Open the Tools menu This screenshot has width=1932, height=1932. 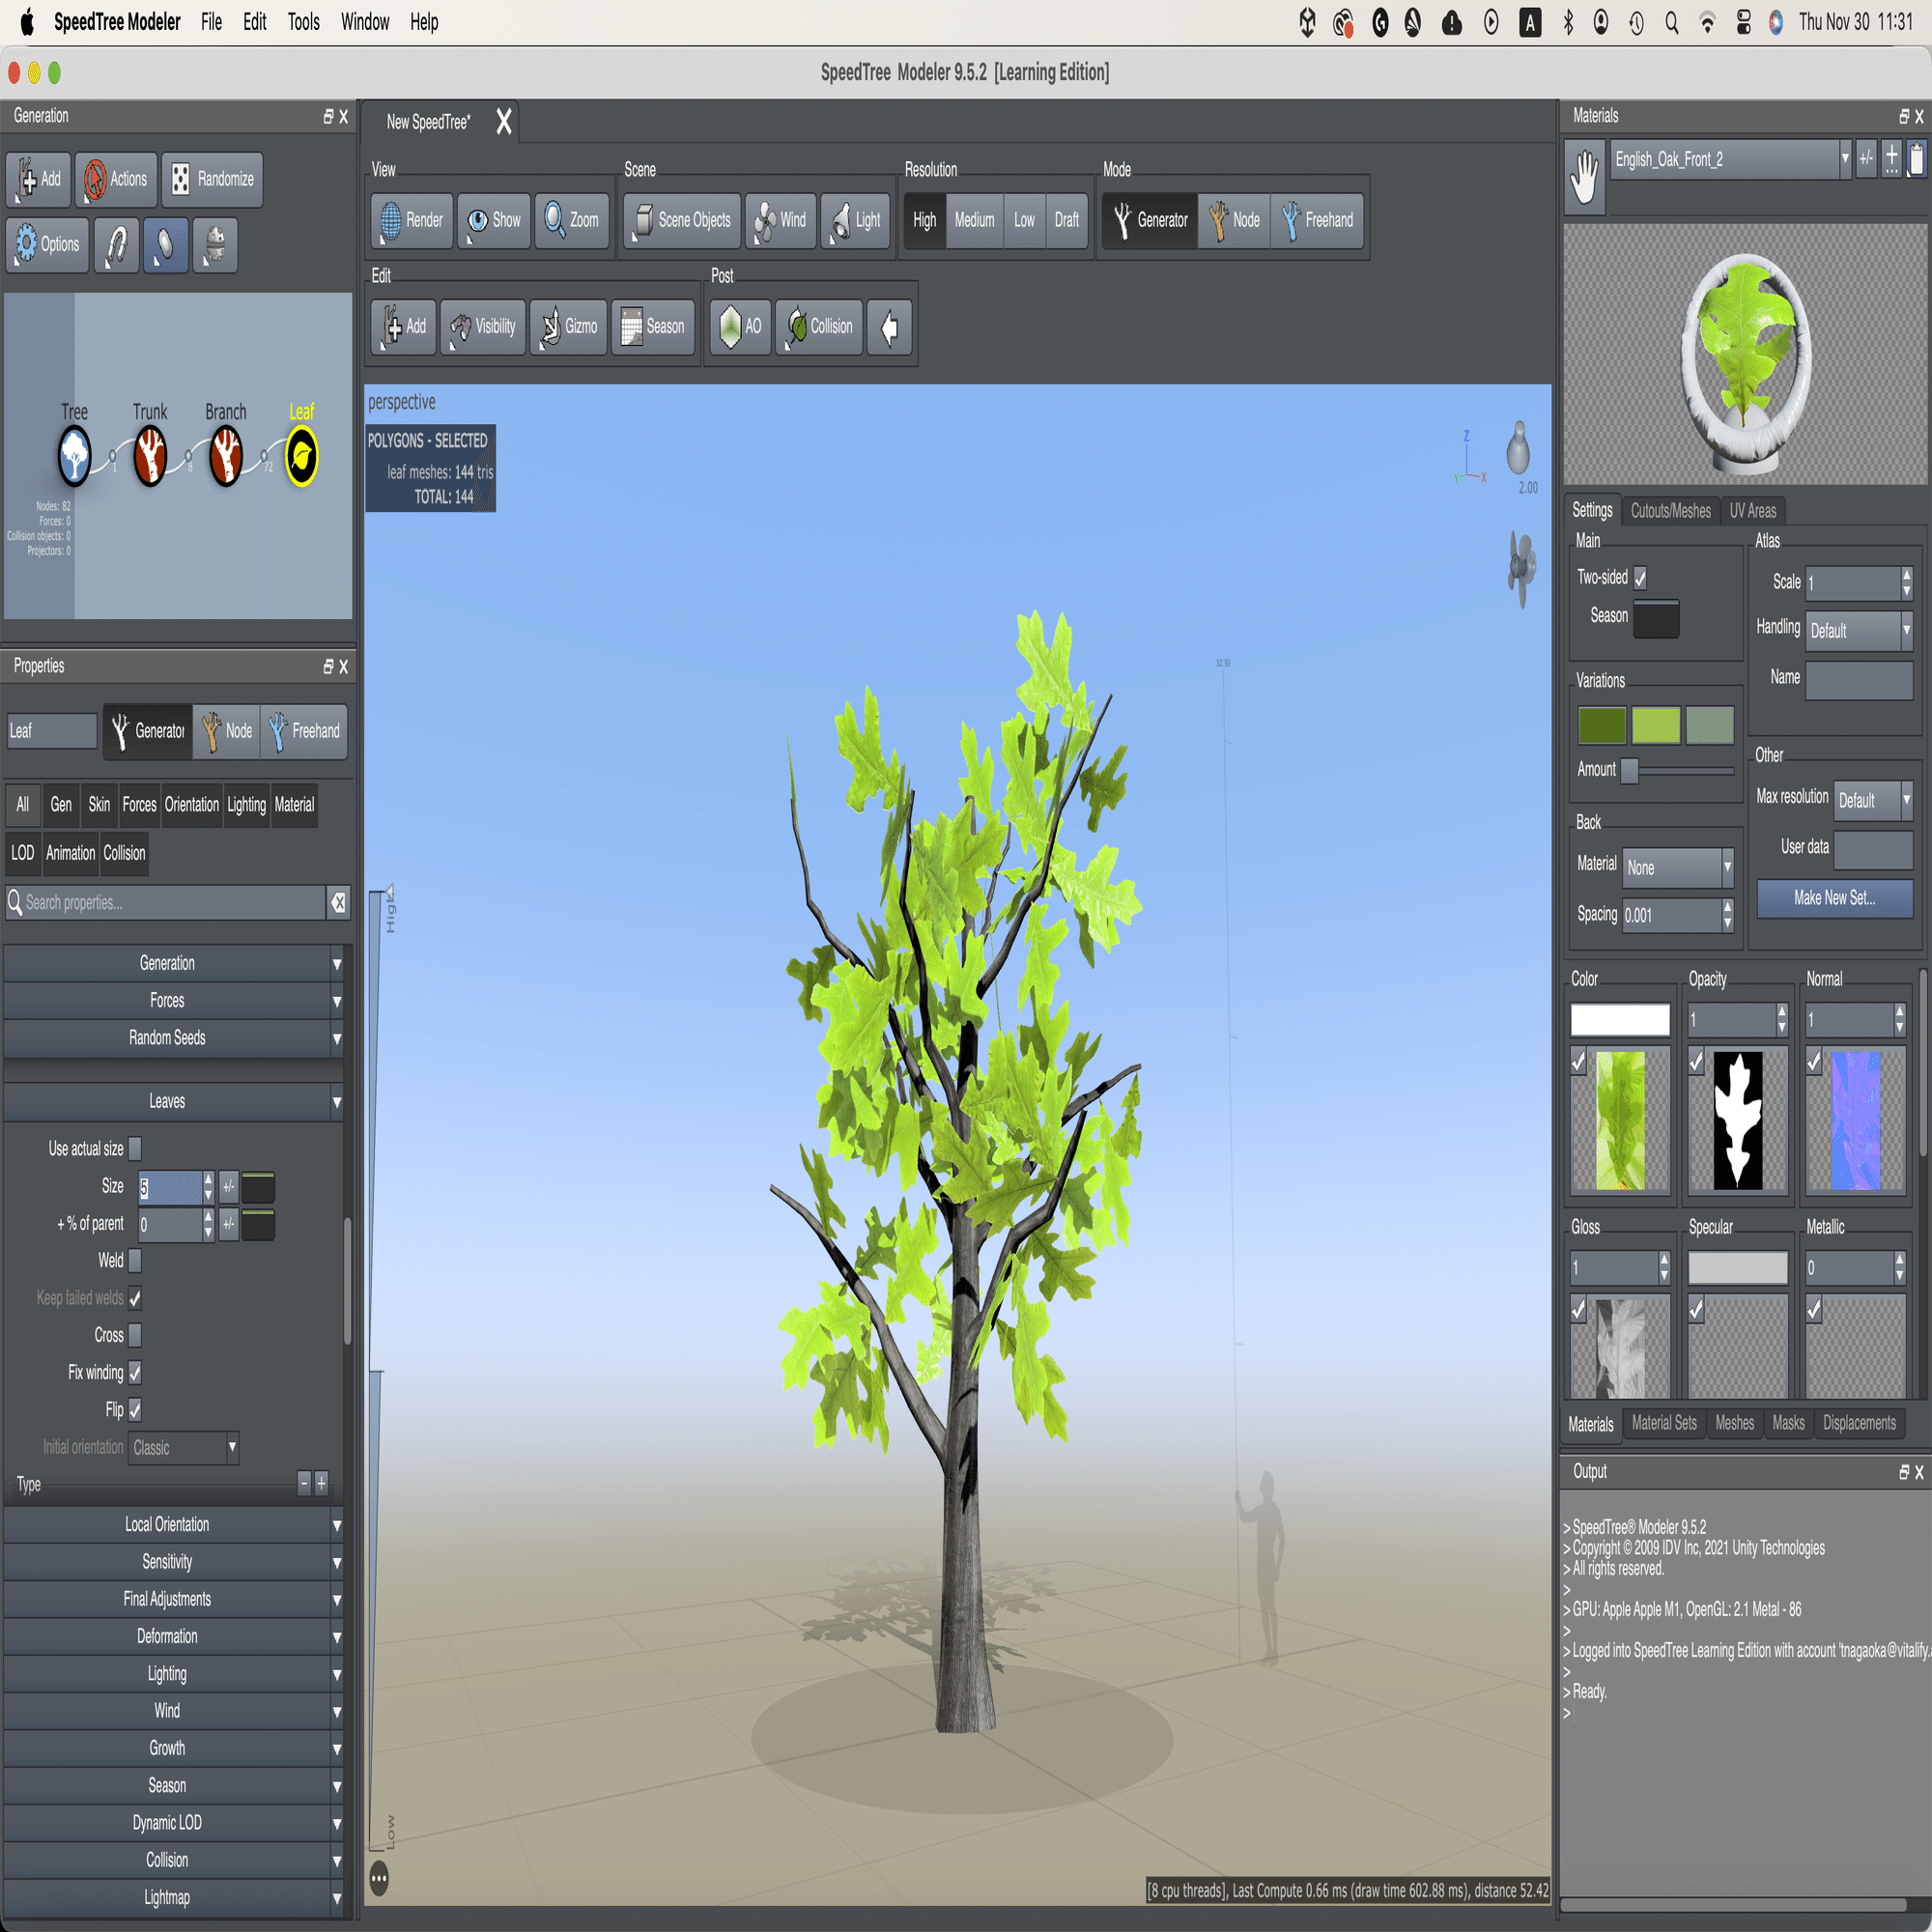coord(303,22)
